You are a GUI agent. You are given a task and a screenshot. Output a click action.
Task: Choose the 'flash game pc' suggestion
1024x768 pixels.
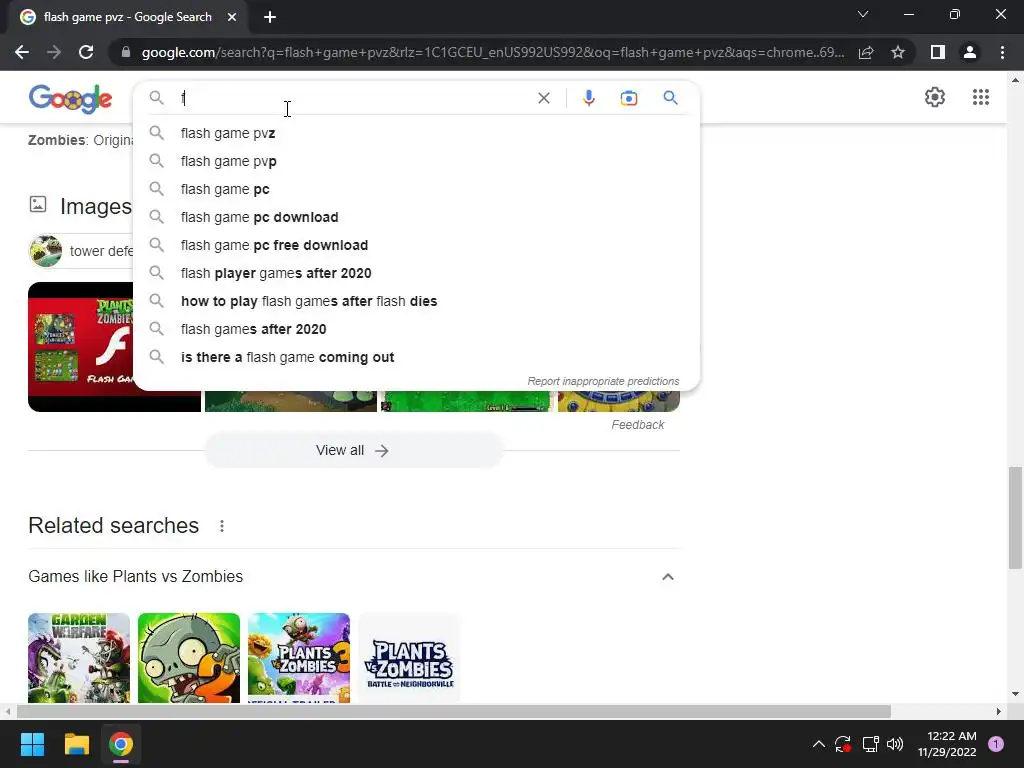pyautogui.click(x=417, y=189)
